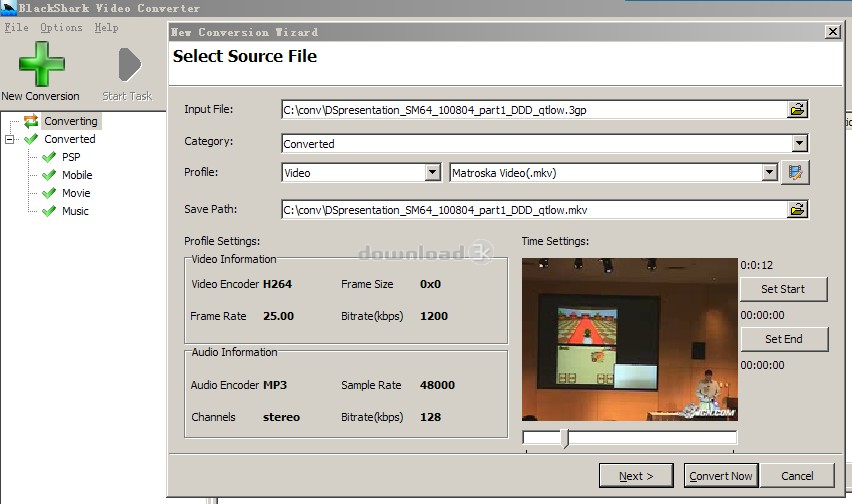Click the green check icon beside Converted
This screenshot has width=852, height=504.
(31, 139)
